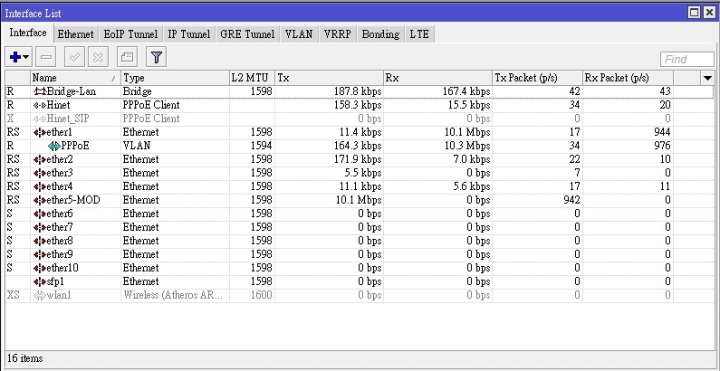Click the 1594 L2 MTU value
The width and height of the screenshot is (720, 371).
262,146
